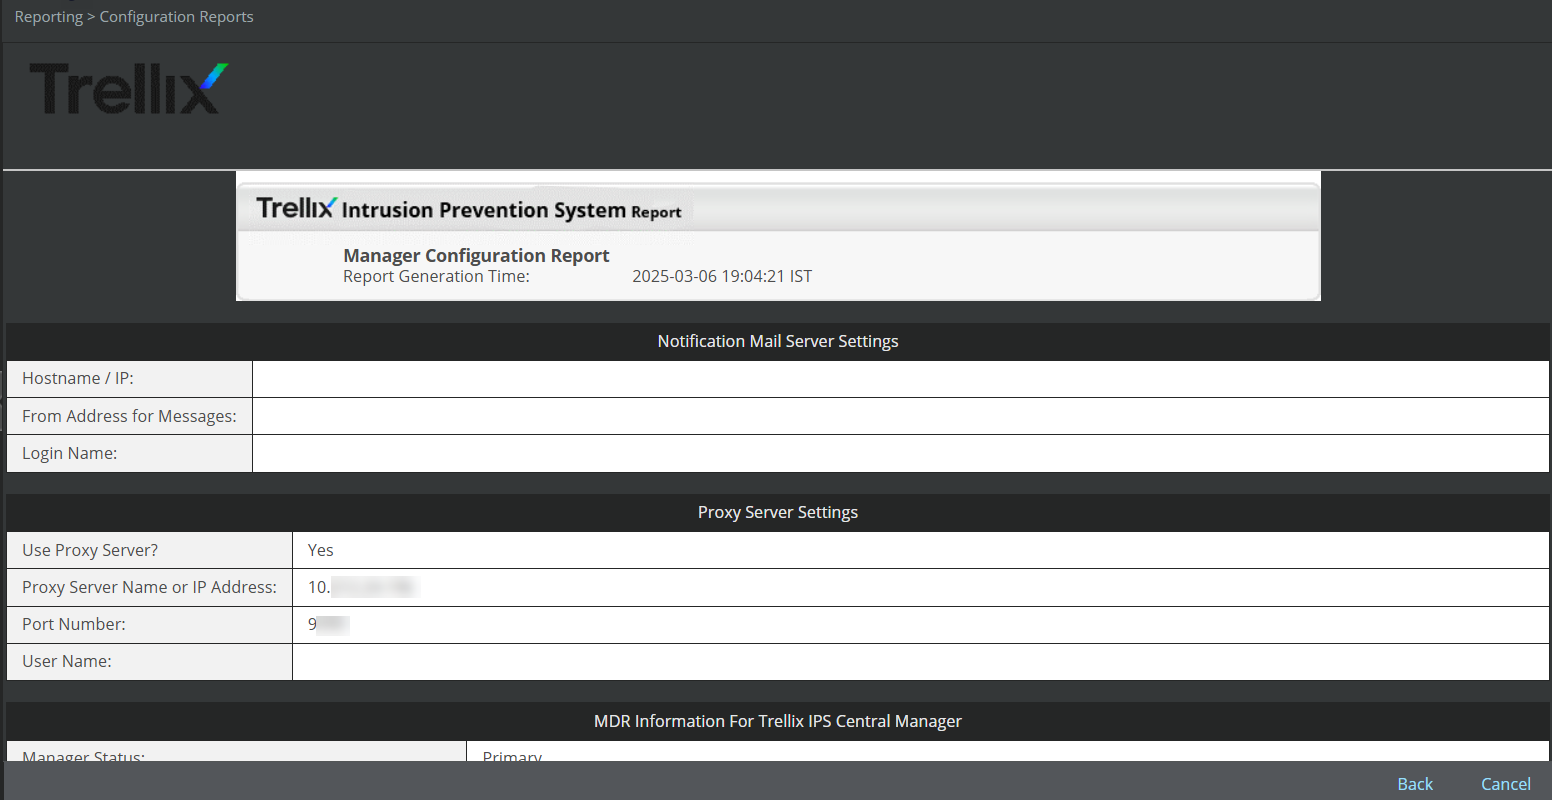Image resolution: width=1552 pixels, height=800 pixels.
Task: Click the Yes value for Use Proxy Server
Action: 321,551
